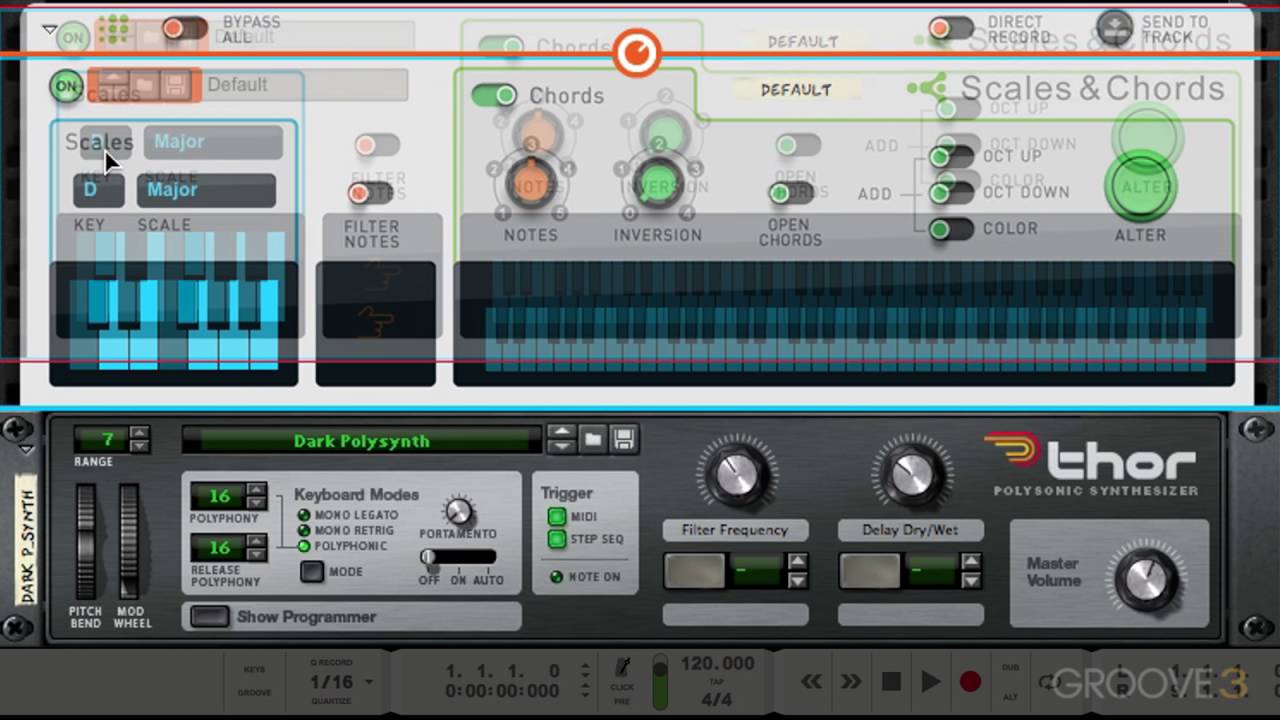Select Polyphonic keyboard mode
Viewport: 1280px width, 720px height.
click(x=304, y=546)
